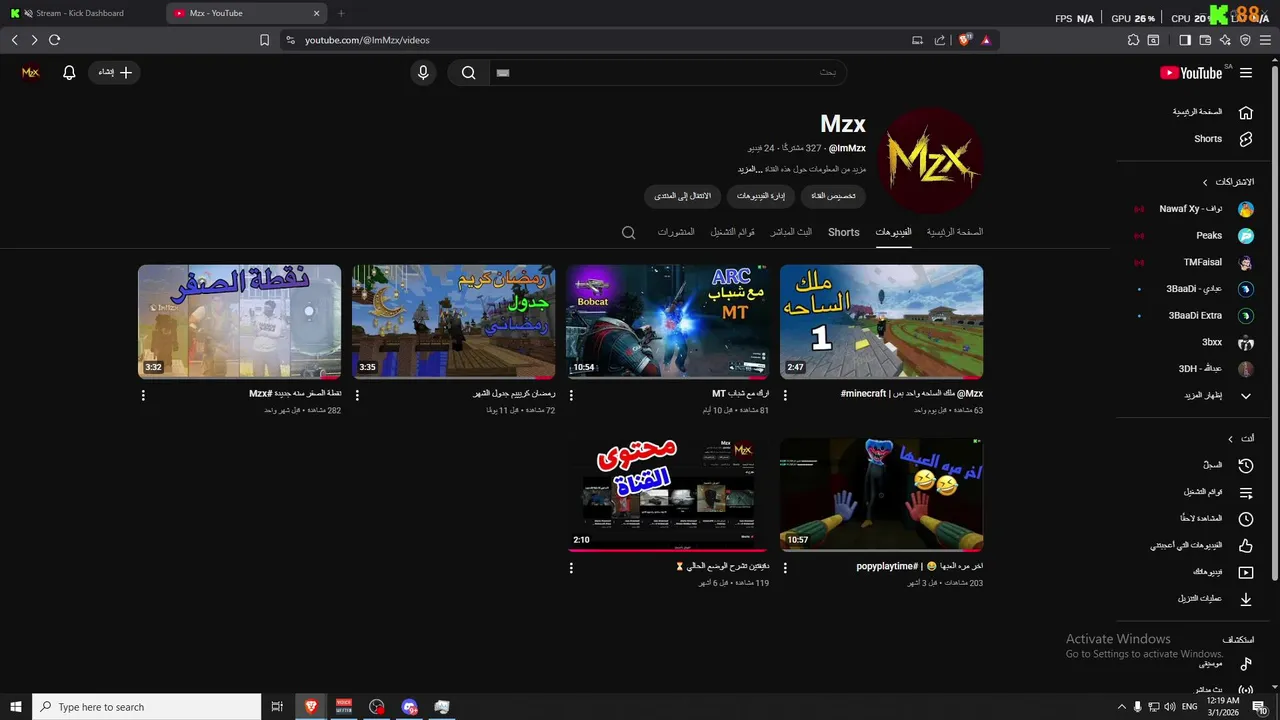Open the ARC Bobcat video thumbnail

point(668,322)
